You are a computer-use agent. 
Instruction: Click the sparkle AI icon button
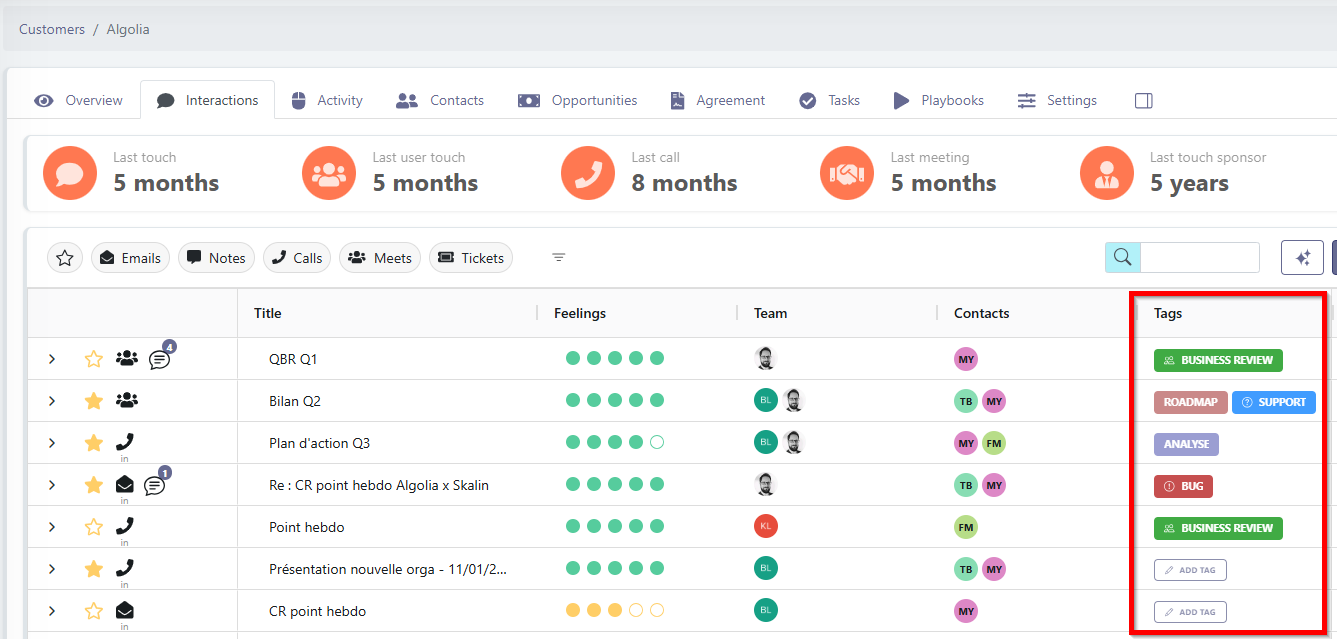pyautogui.click(x=1302, y=258)
